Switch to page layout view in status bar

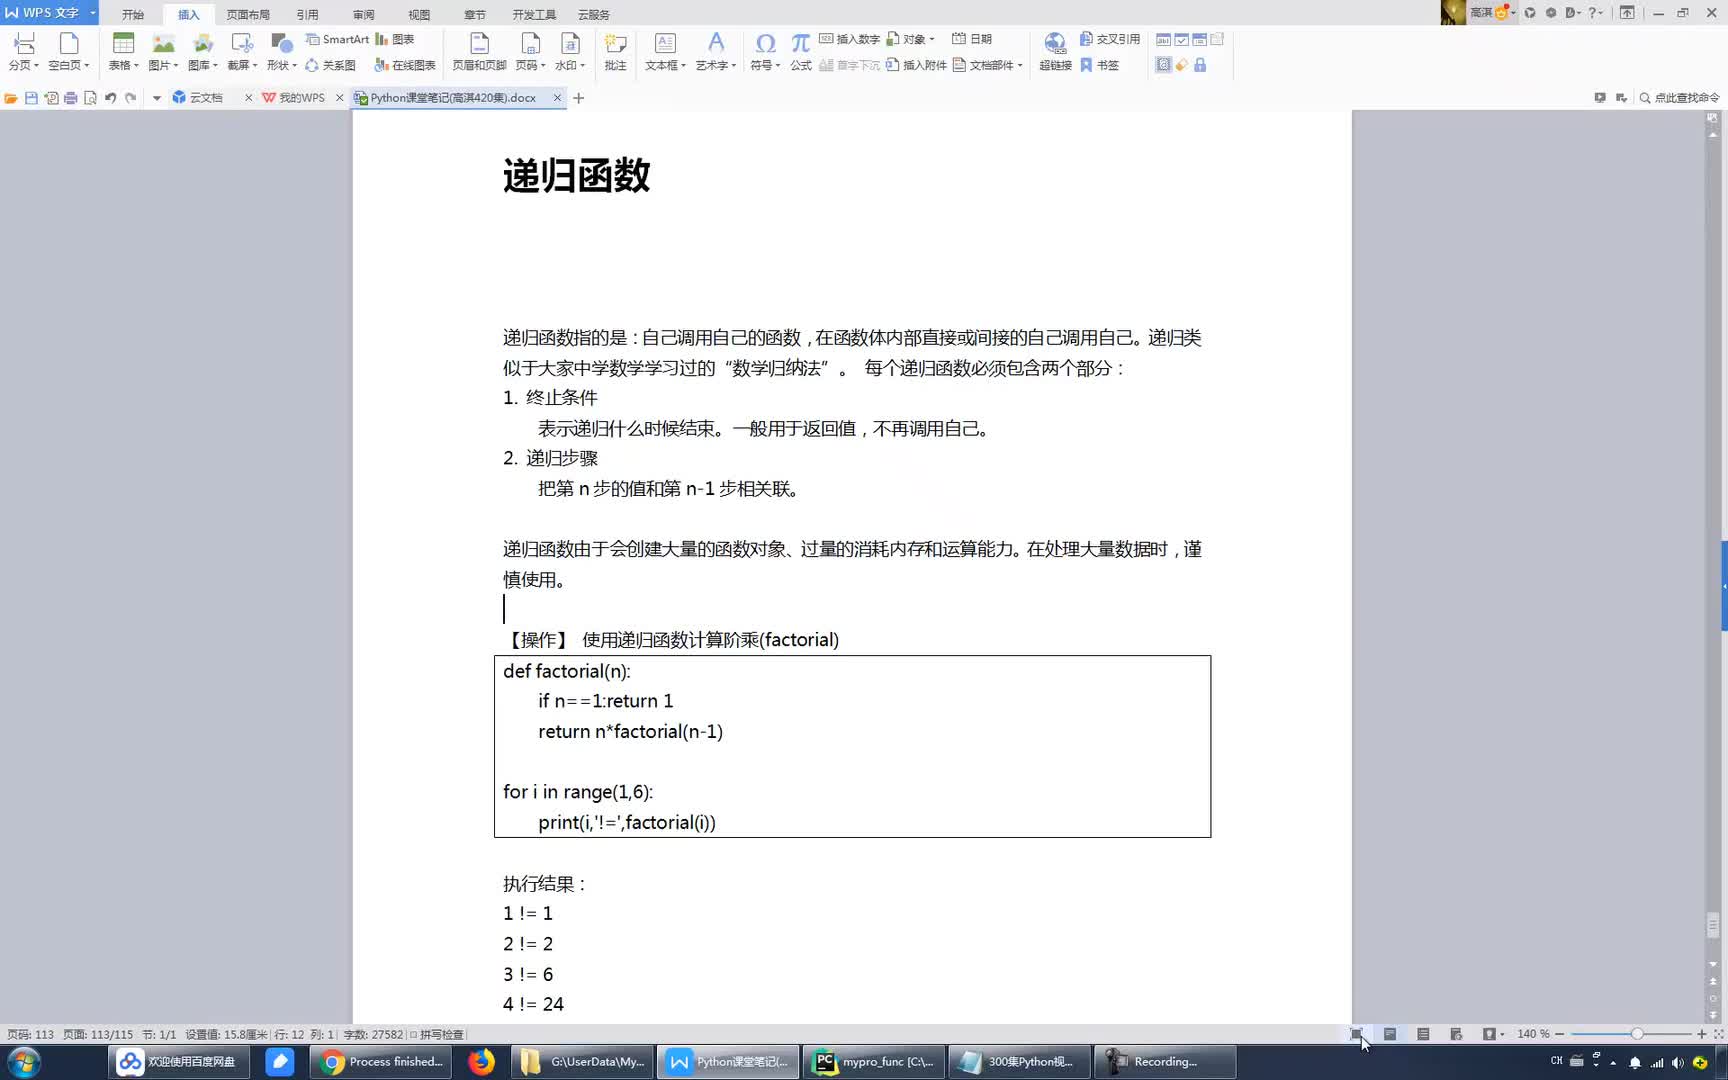[1390, 1034]
